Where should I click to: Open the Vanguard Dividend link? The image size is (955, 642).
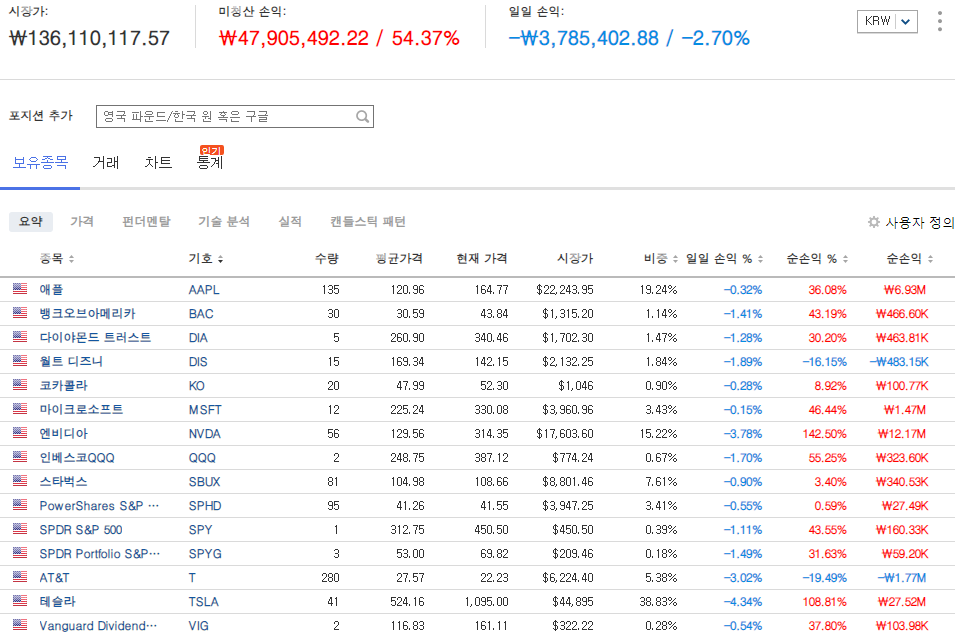click(x=98, y=626)
